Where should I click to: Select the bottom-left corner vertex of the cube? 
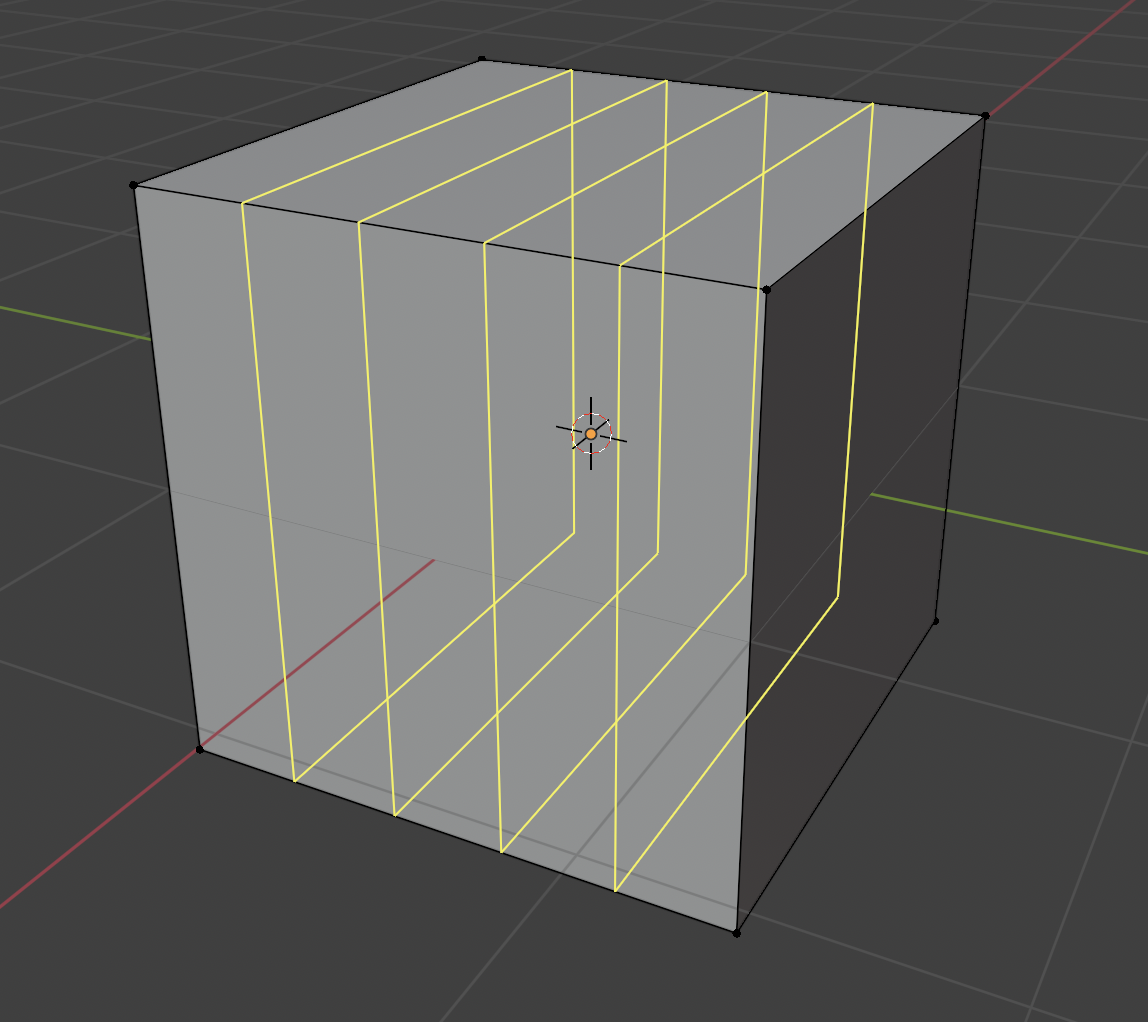coord(200,749)
